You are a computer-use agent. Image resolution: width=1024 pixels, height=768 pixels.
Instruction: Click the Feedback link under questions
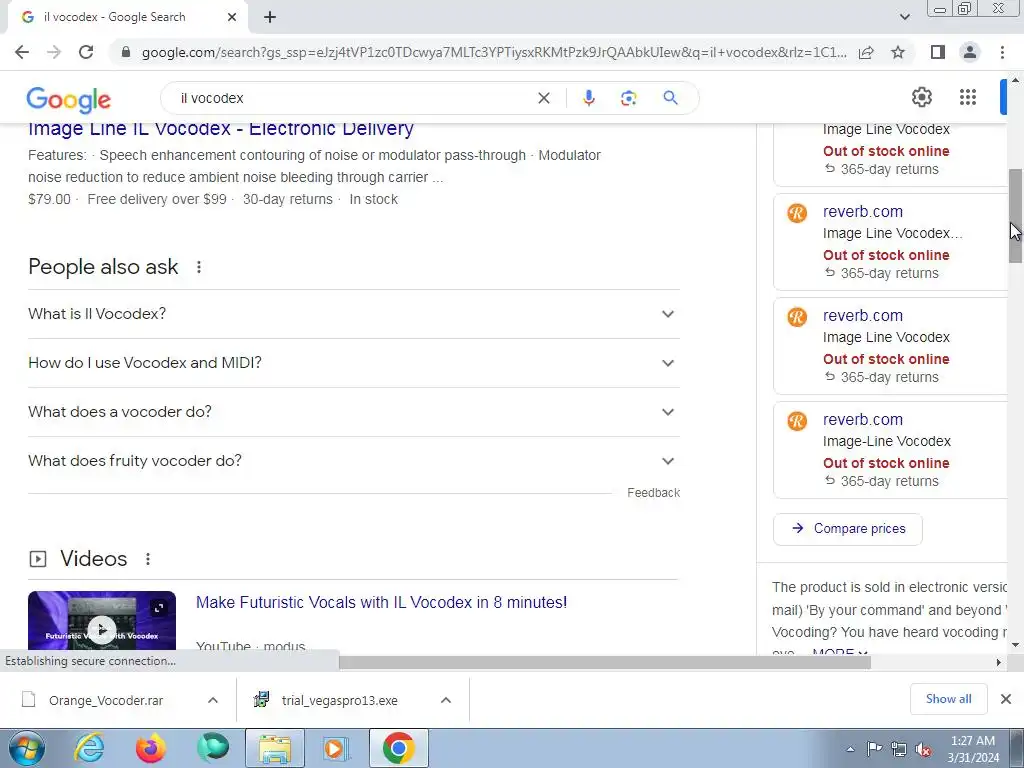tap(653, 492)
